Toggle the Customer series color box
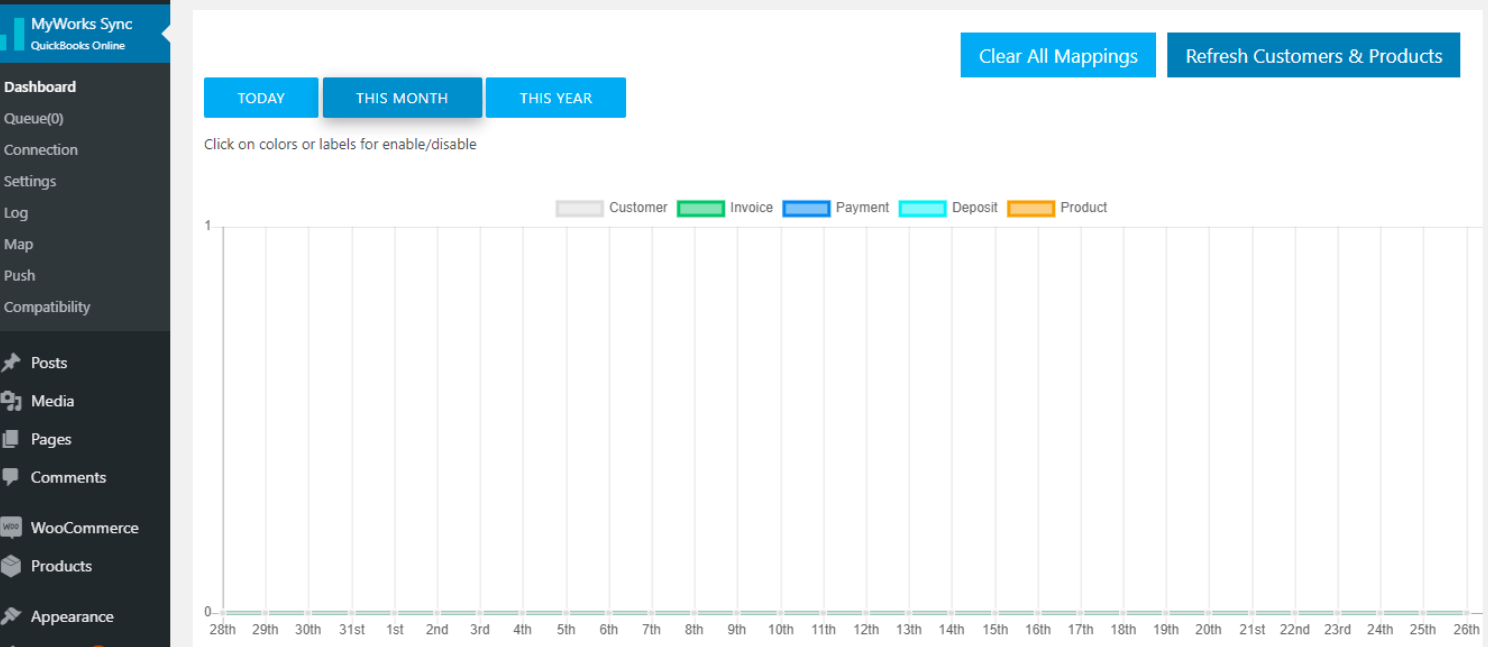Viewport: 1488px width, 647px height. coord(580,208)
